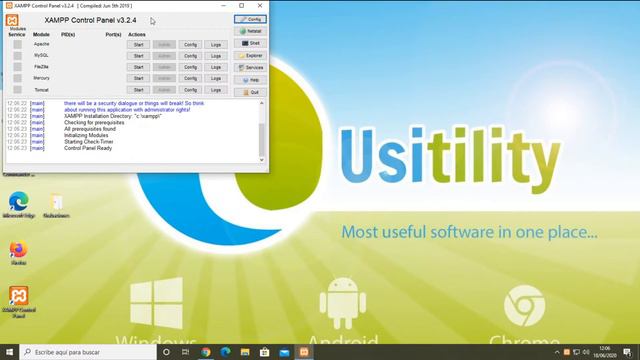This screenshot has width=640, height=360.
Task: Open Task View from the taskbar
Action: 185,352
